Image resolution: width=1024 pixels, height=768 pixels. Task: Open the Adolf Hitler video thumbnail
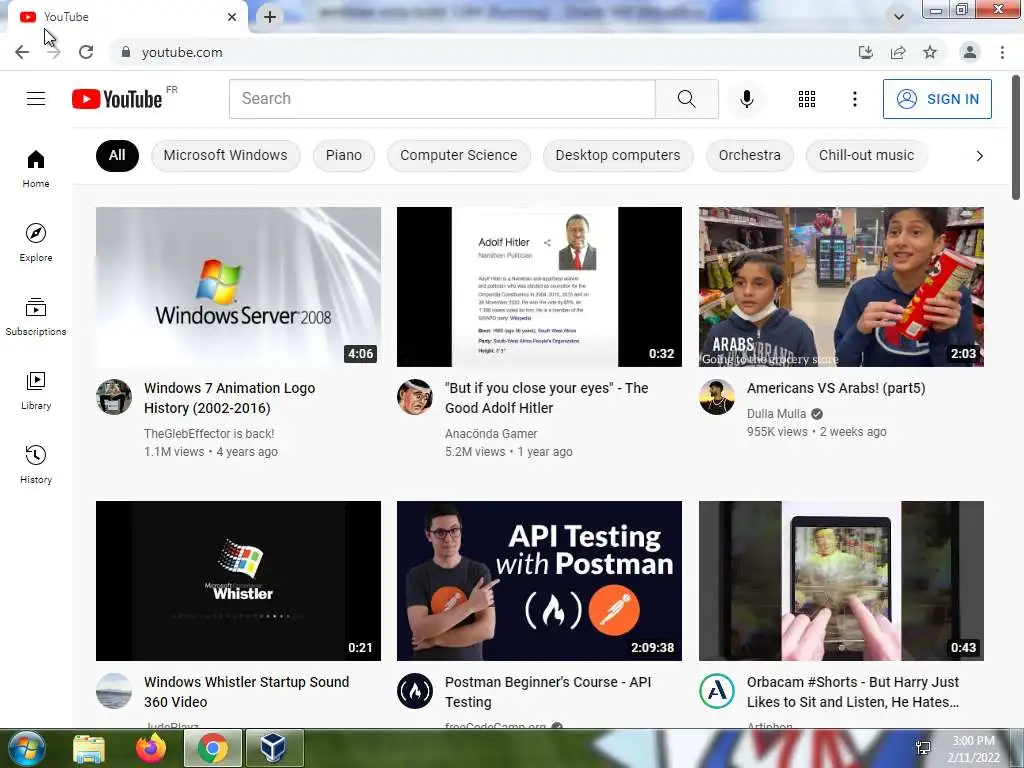click(539, 287)
